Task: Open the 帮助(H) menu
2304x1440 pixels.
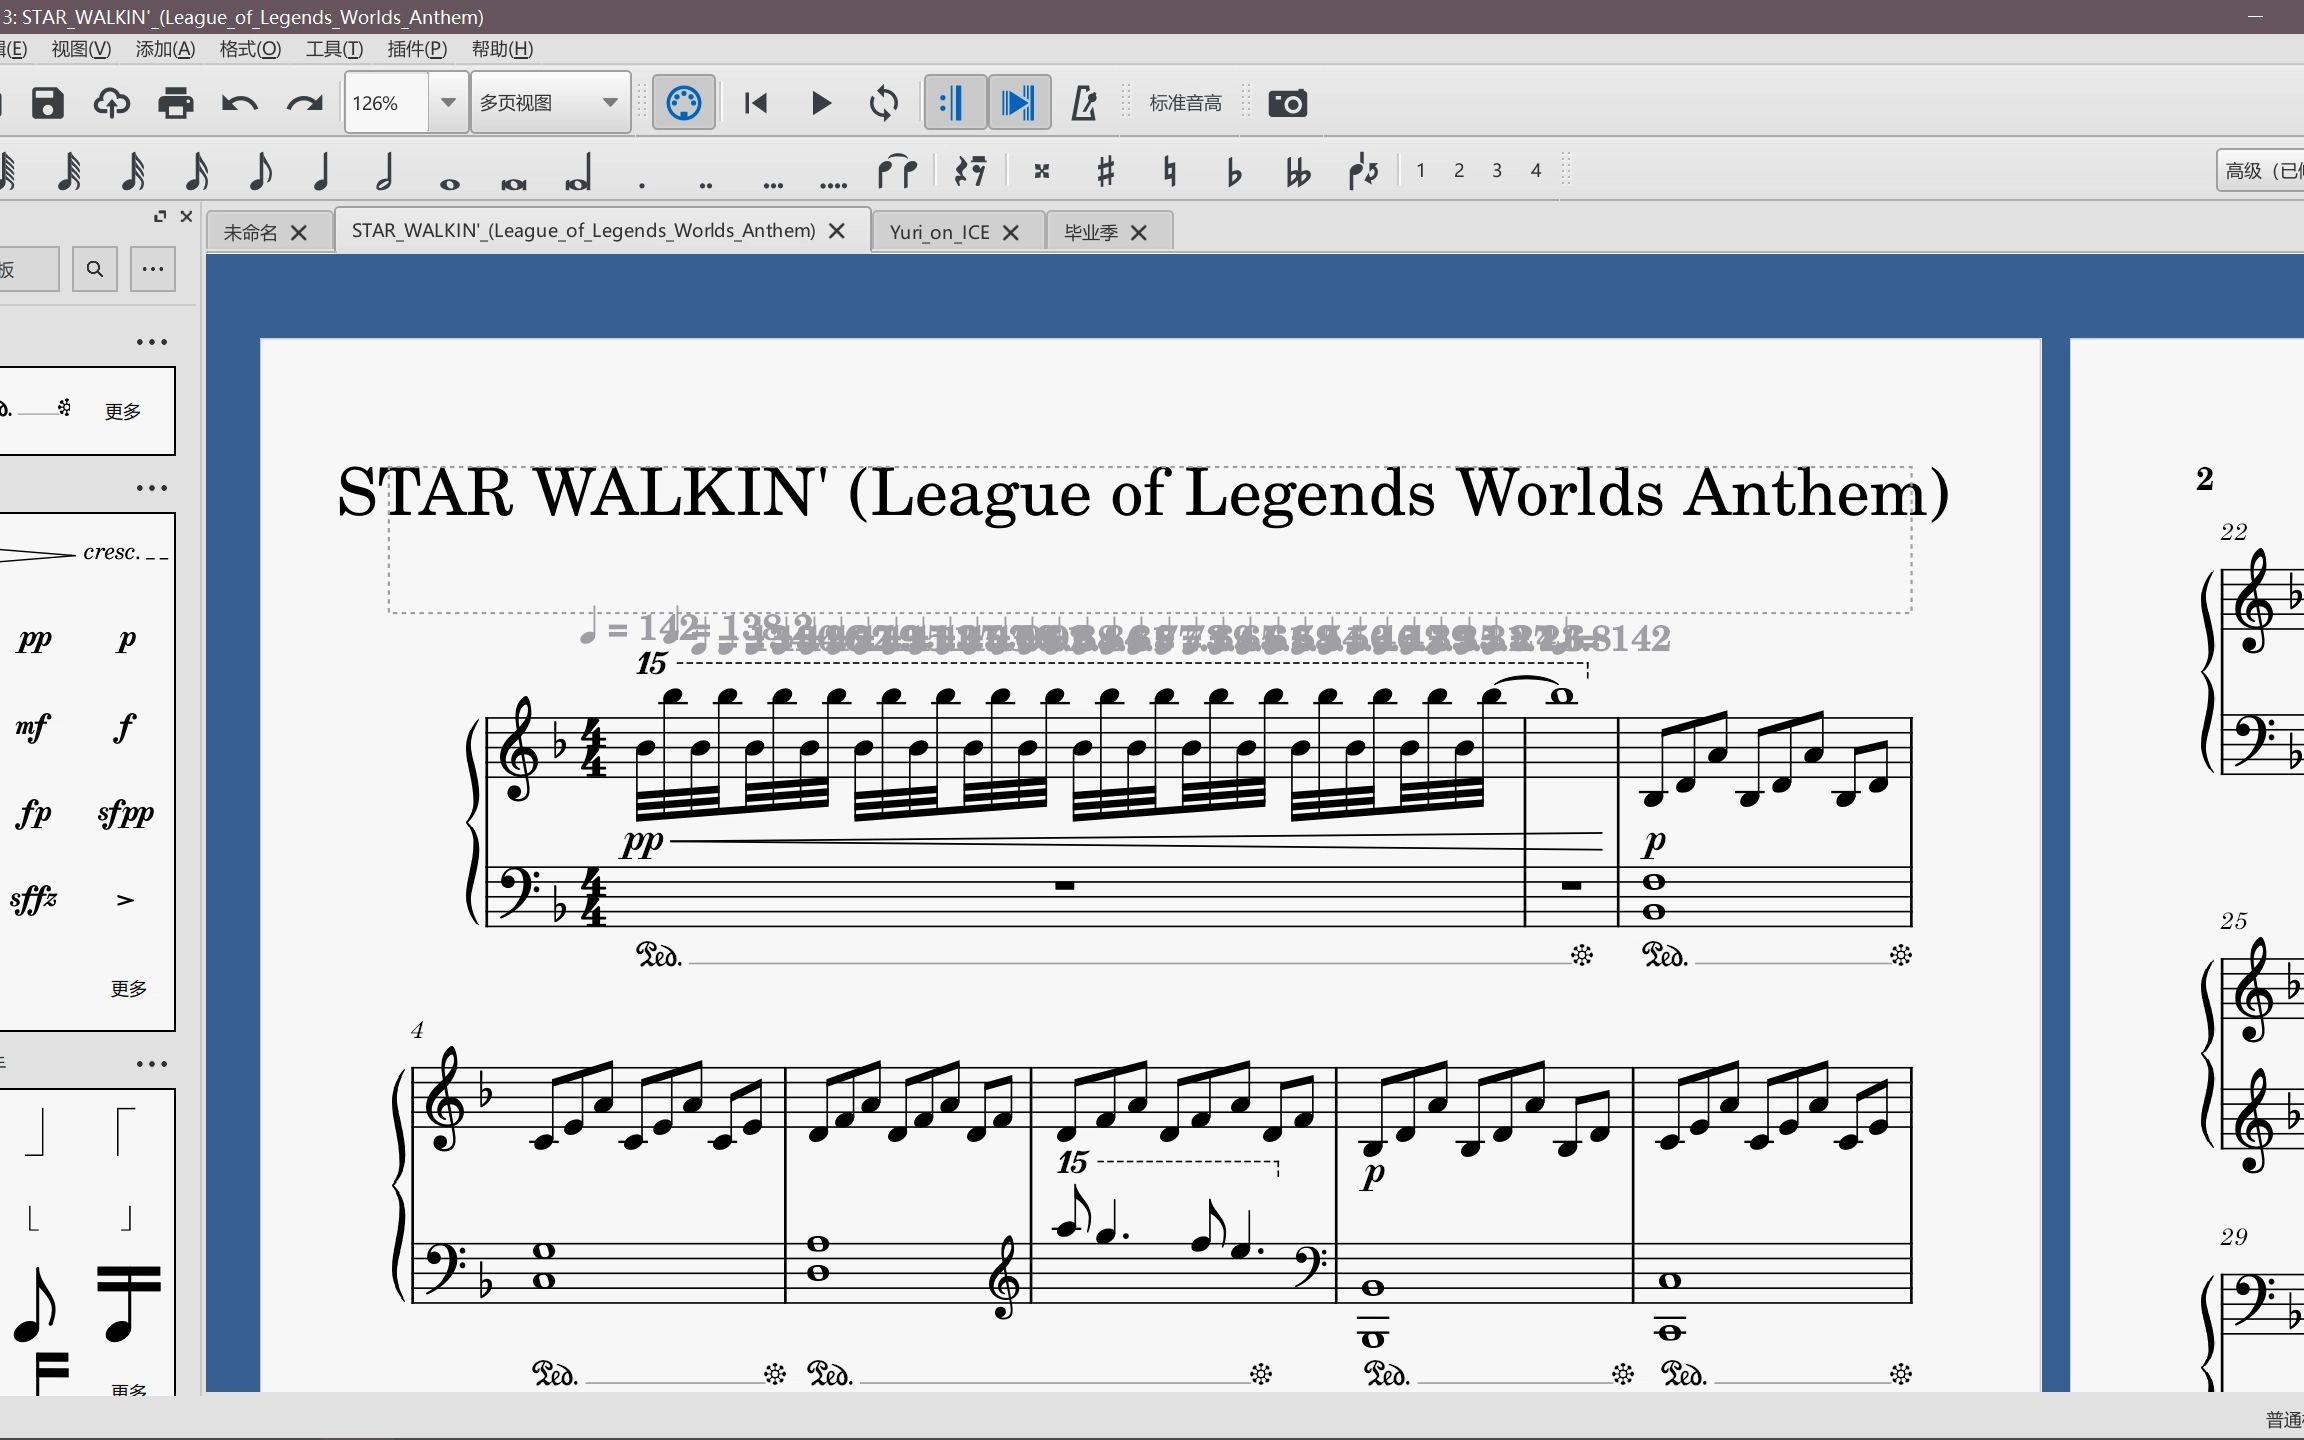Action: point(502,49)
